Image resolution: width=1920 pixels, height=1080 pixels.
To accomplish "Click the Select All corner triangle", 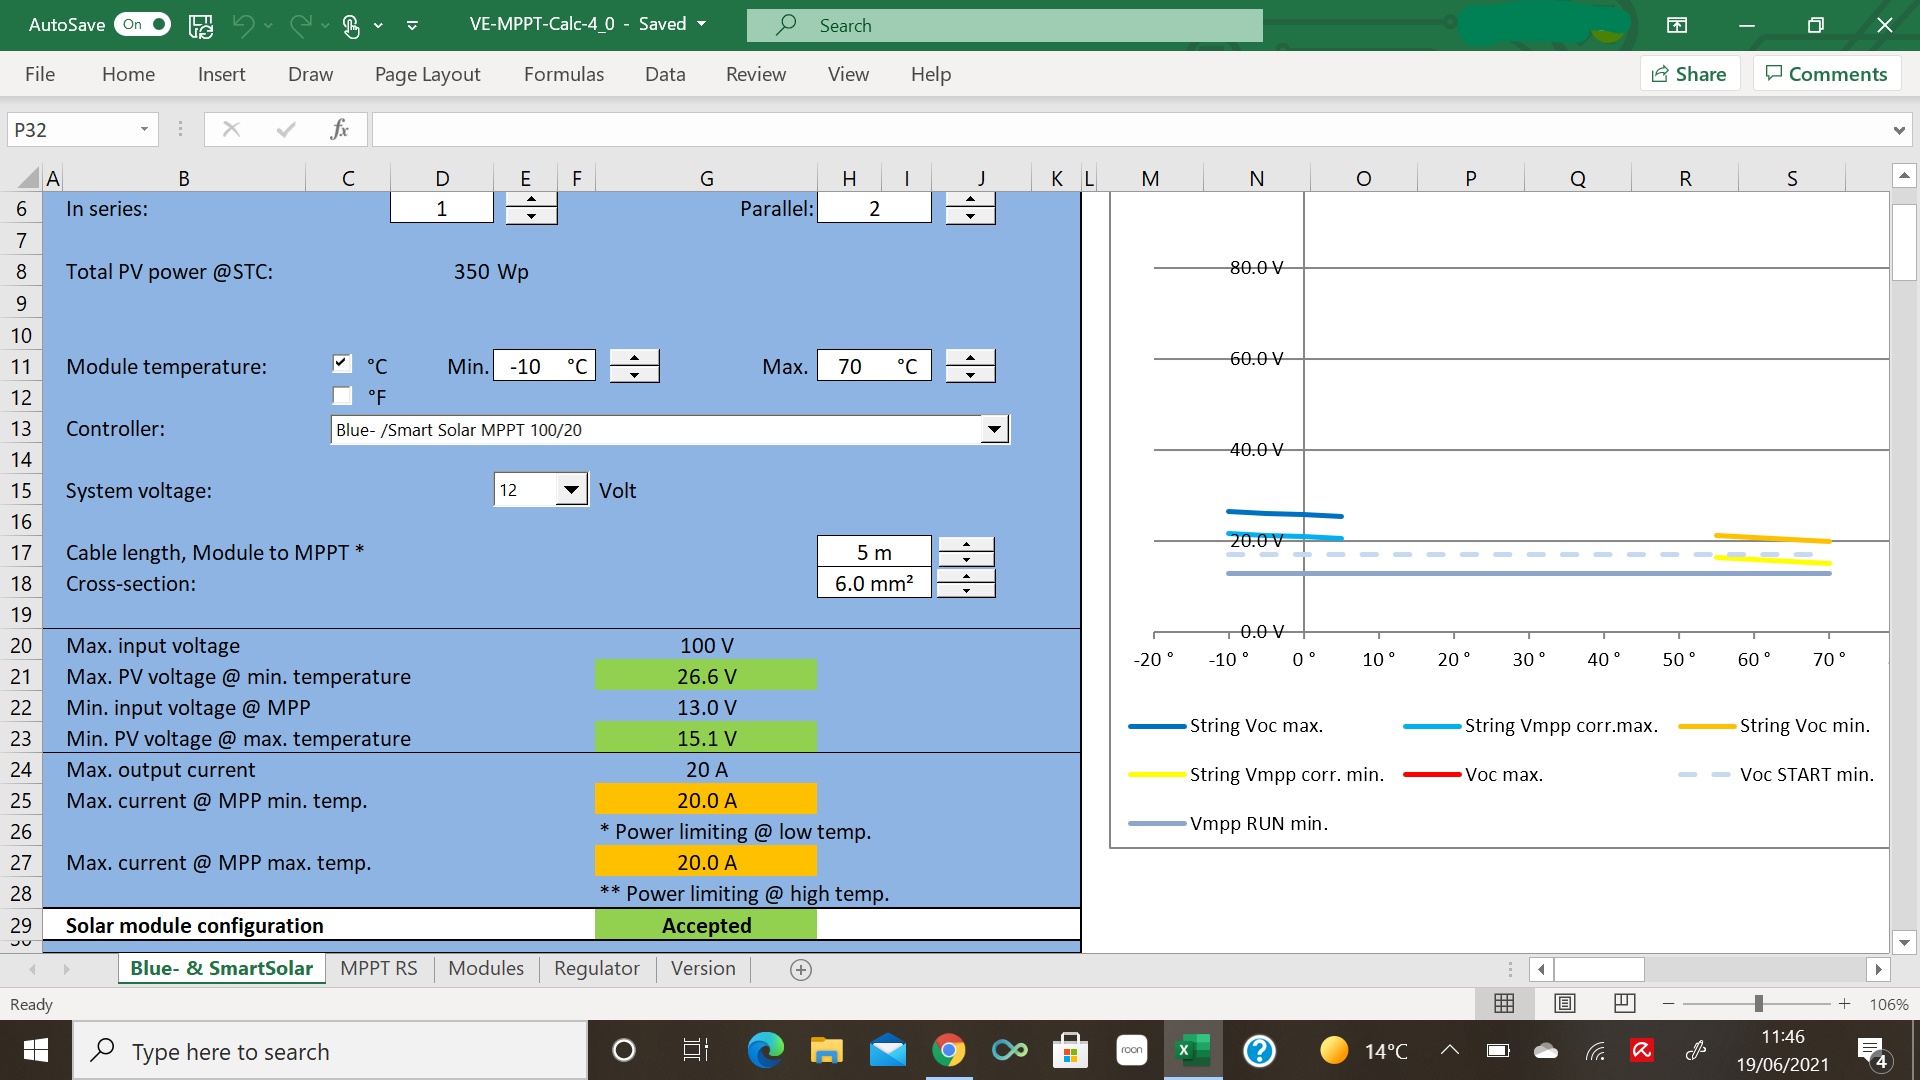I will 27,179.
